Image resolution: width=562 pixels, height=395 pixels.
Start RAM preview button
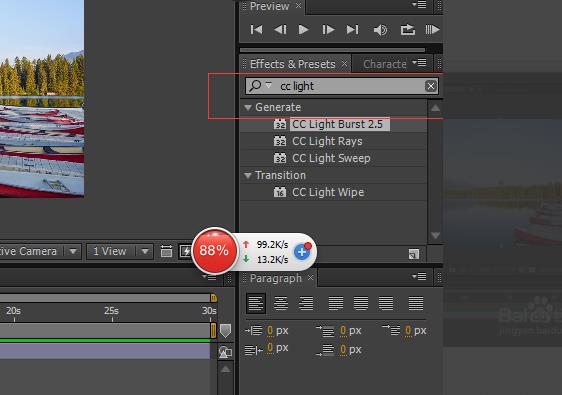[x=432, y=29]
